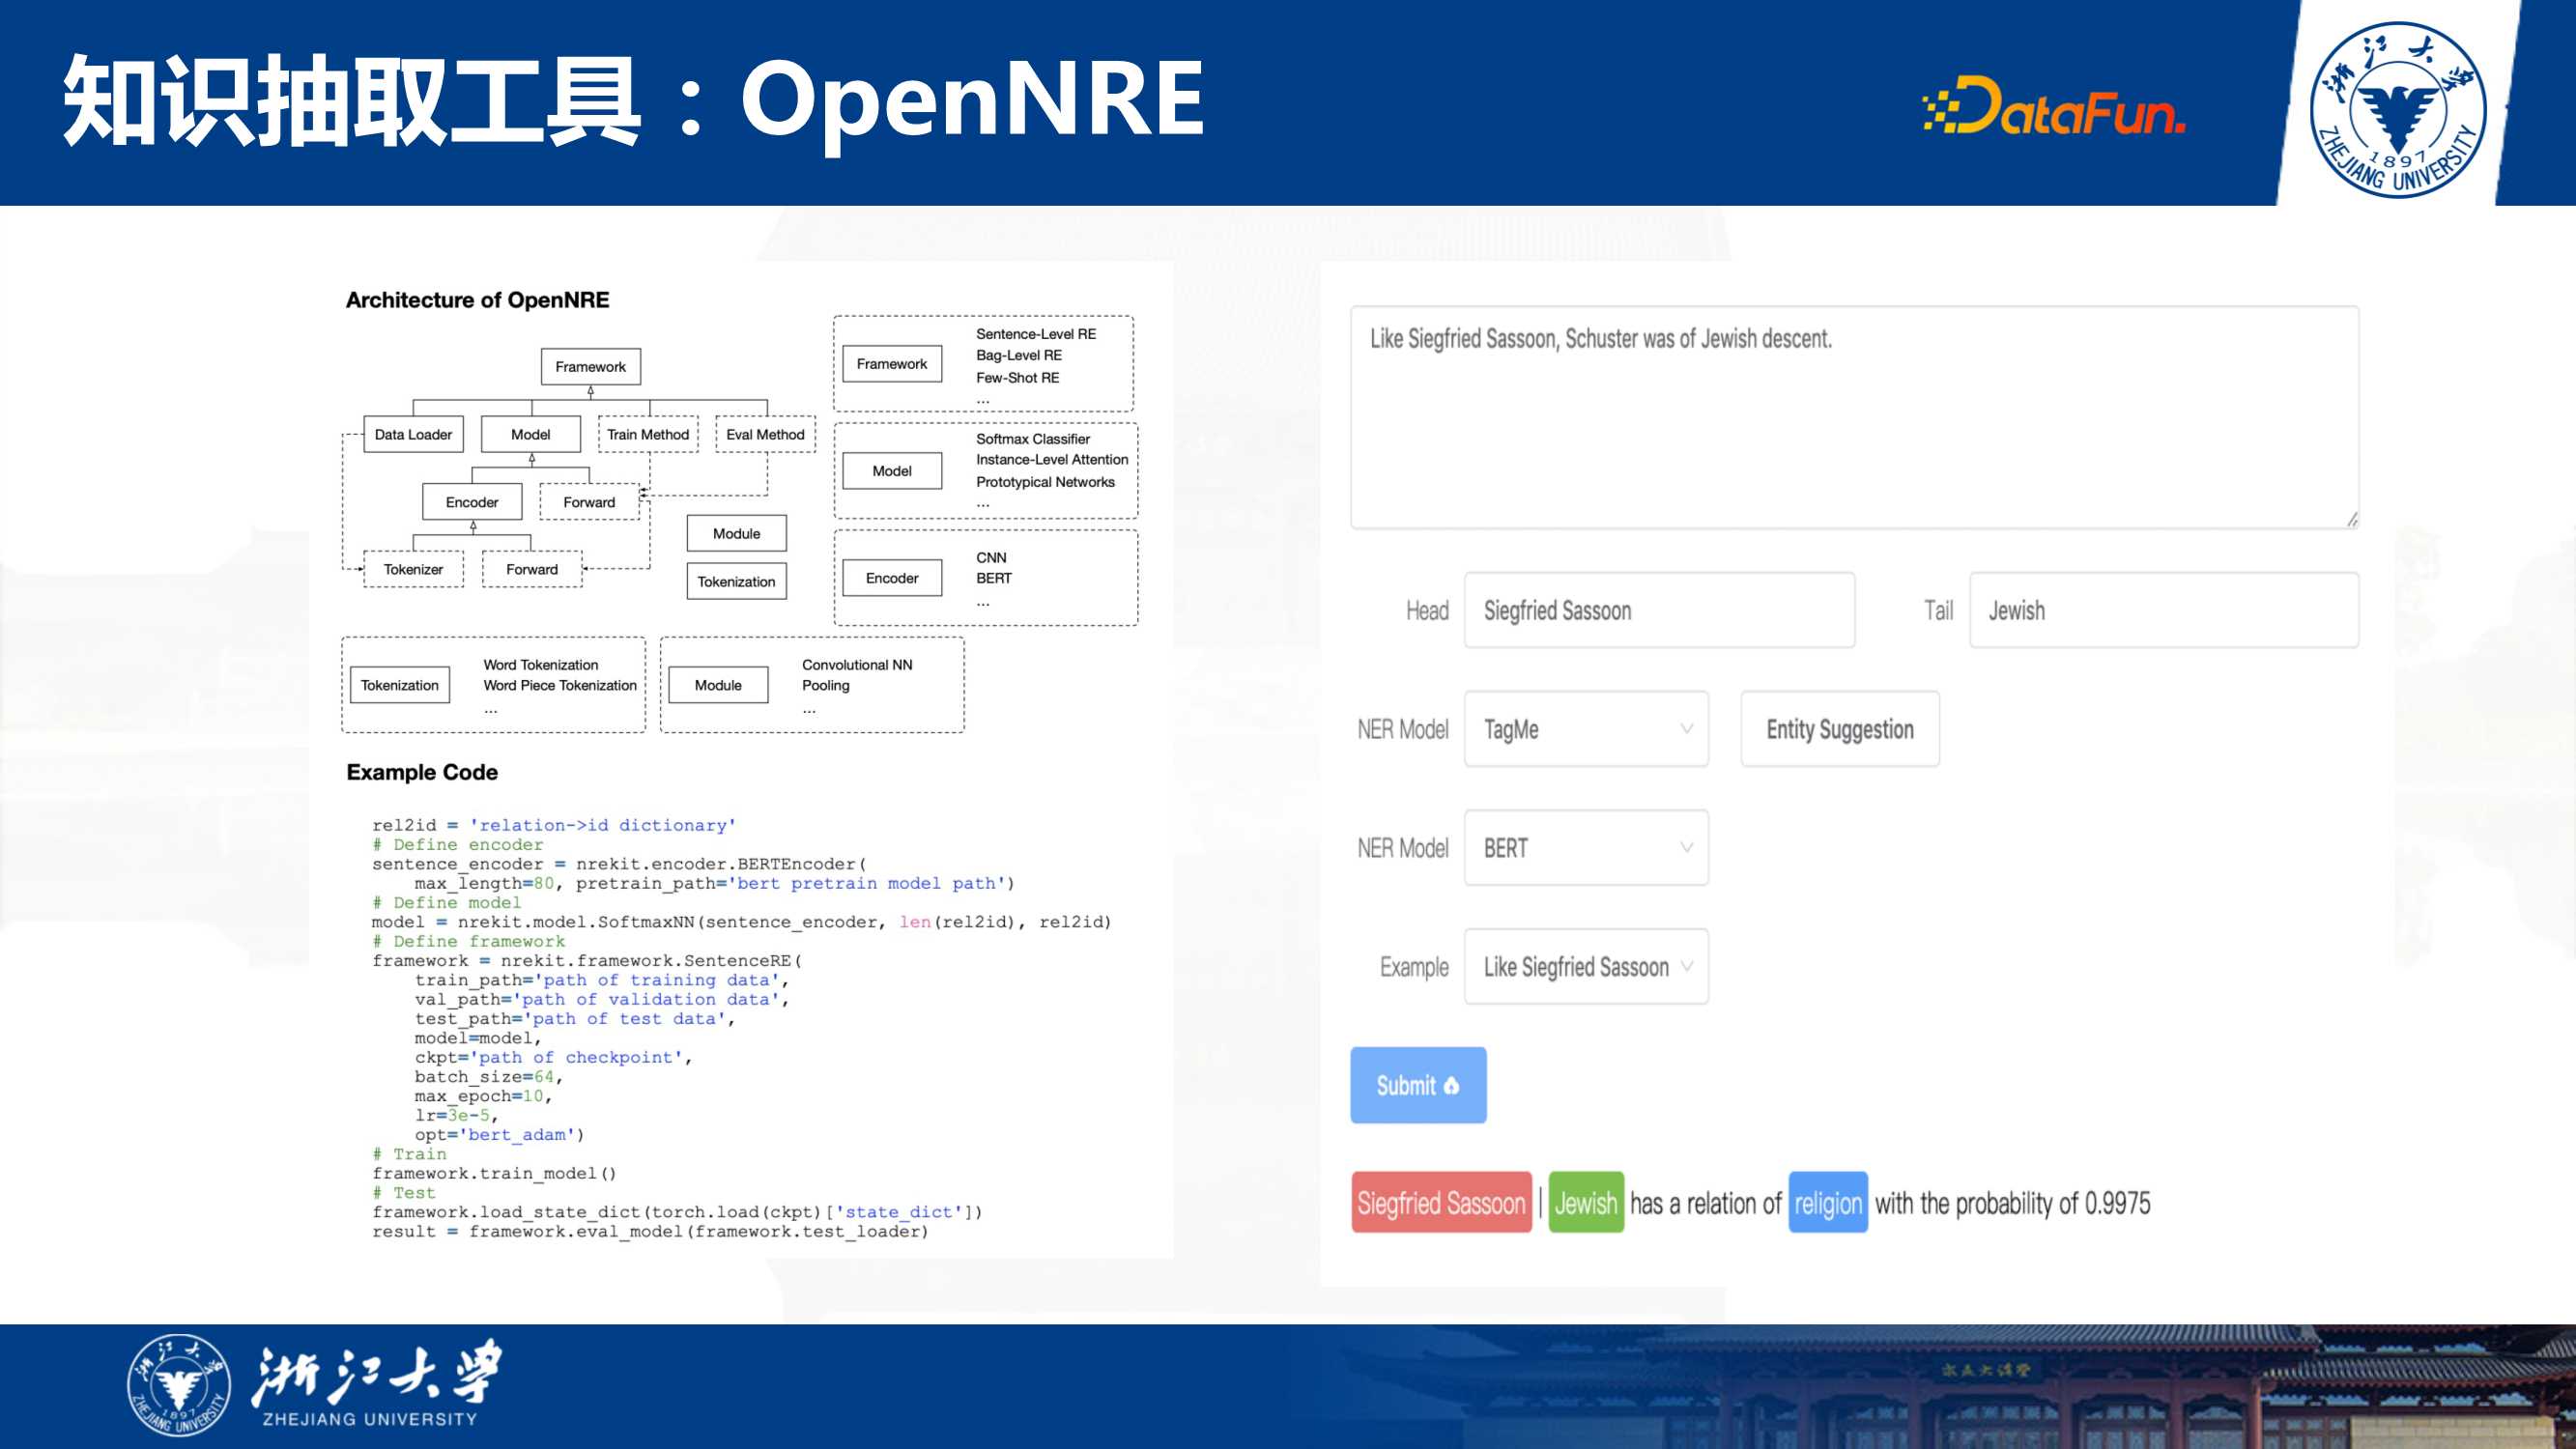
Task: Click the Tokenizer box in diagram
Action: (x=413, y=569)
